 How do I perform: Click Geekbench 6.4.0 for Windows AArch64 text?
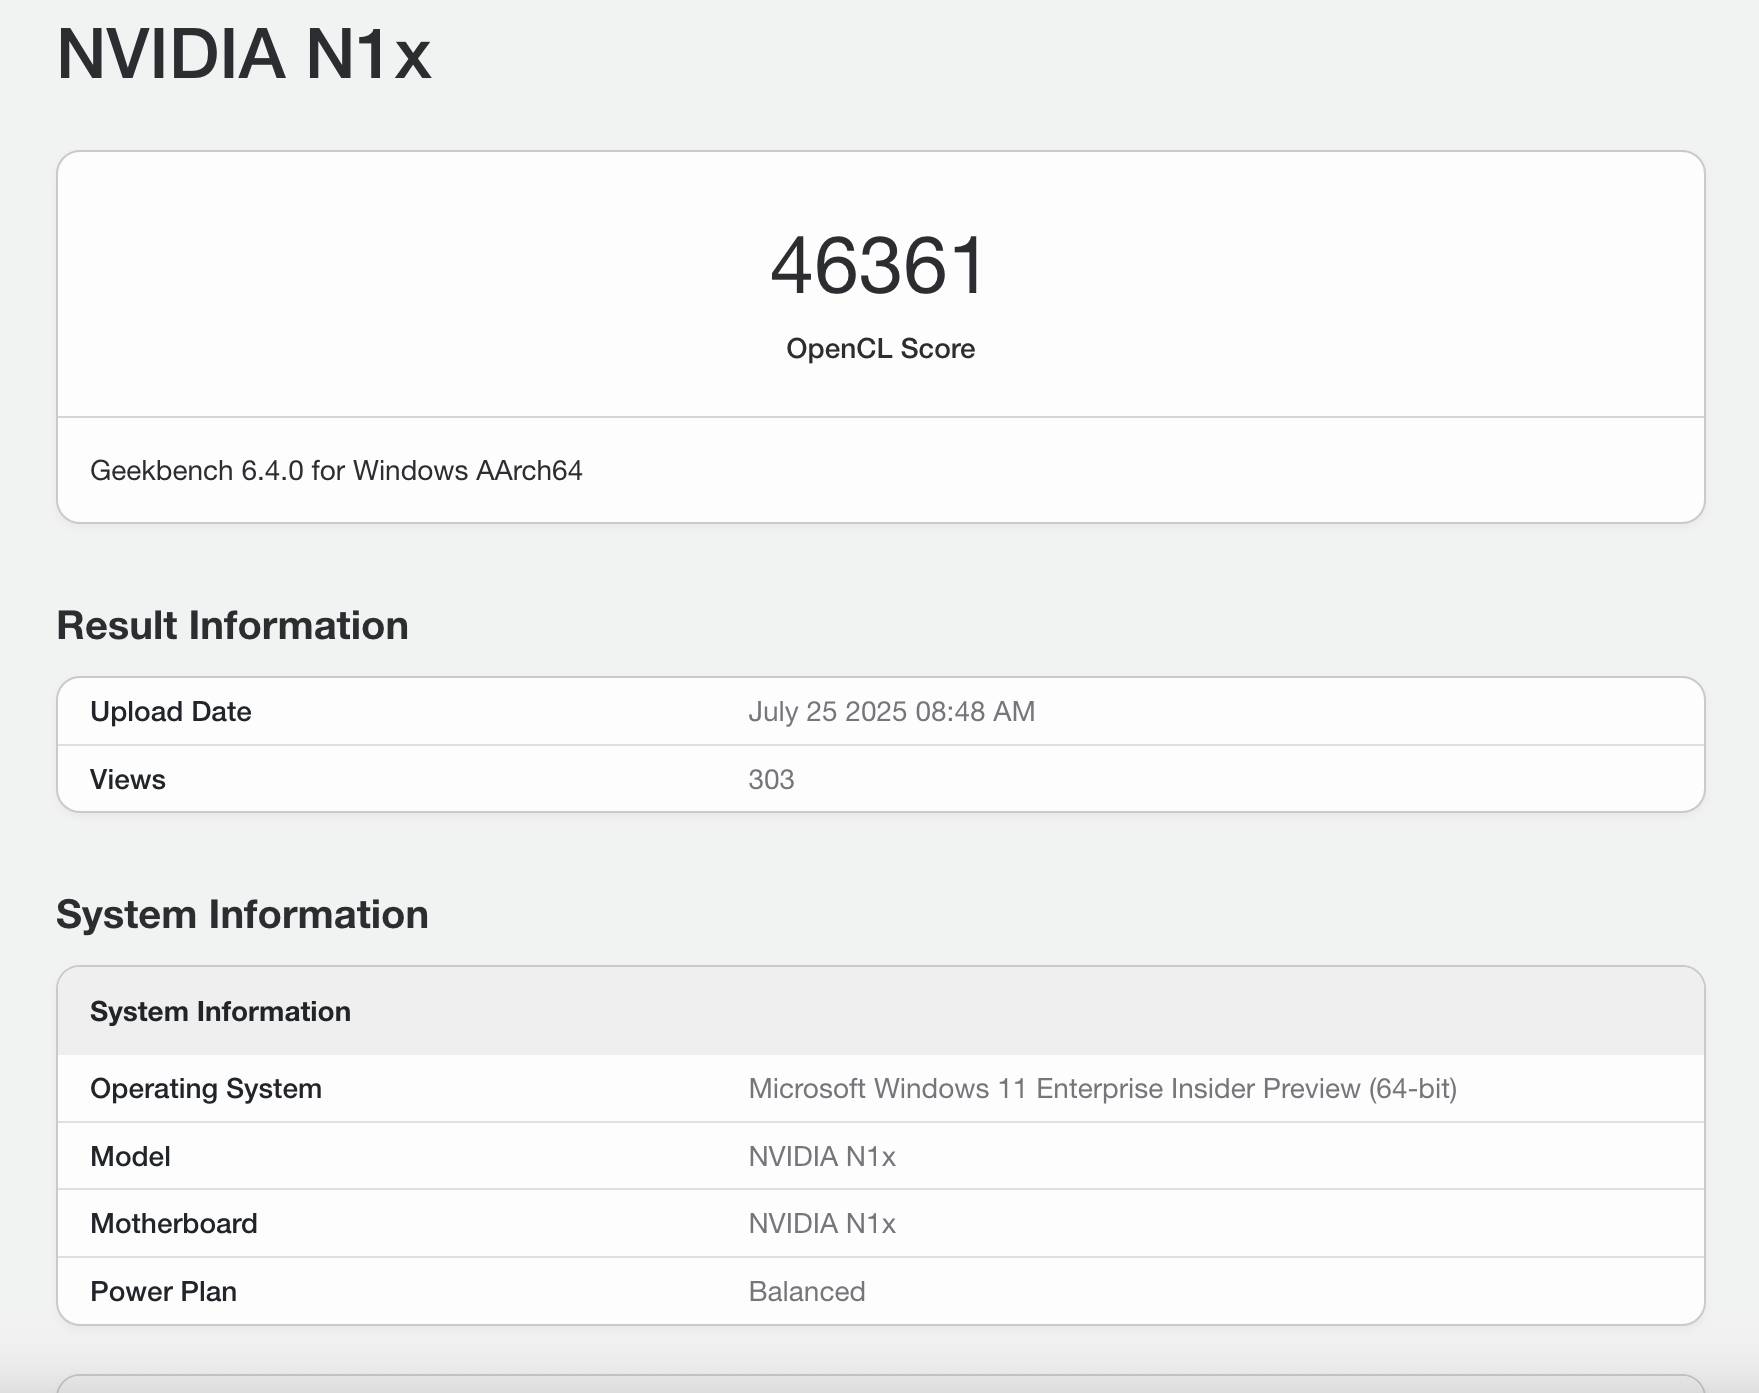(336, 471)
